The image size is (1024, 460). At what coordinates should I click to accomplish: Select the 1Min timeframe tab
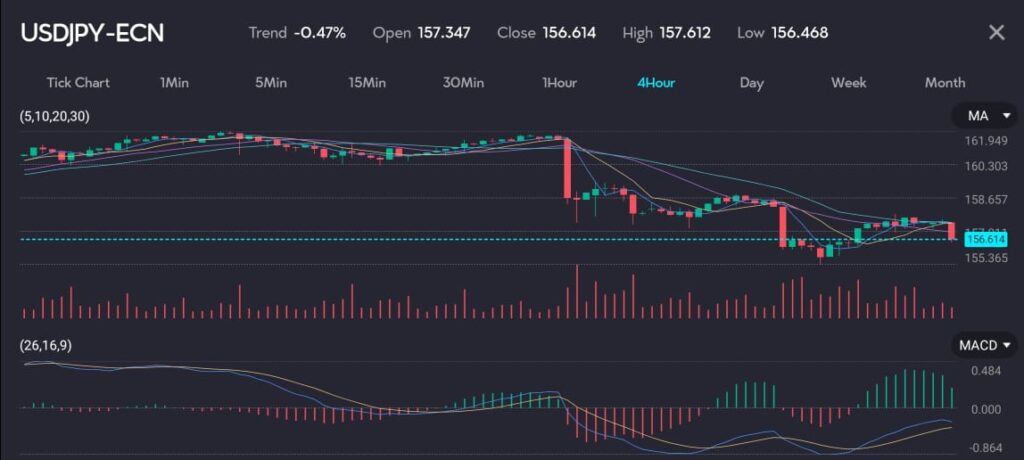click(x=174, y=82)
